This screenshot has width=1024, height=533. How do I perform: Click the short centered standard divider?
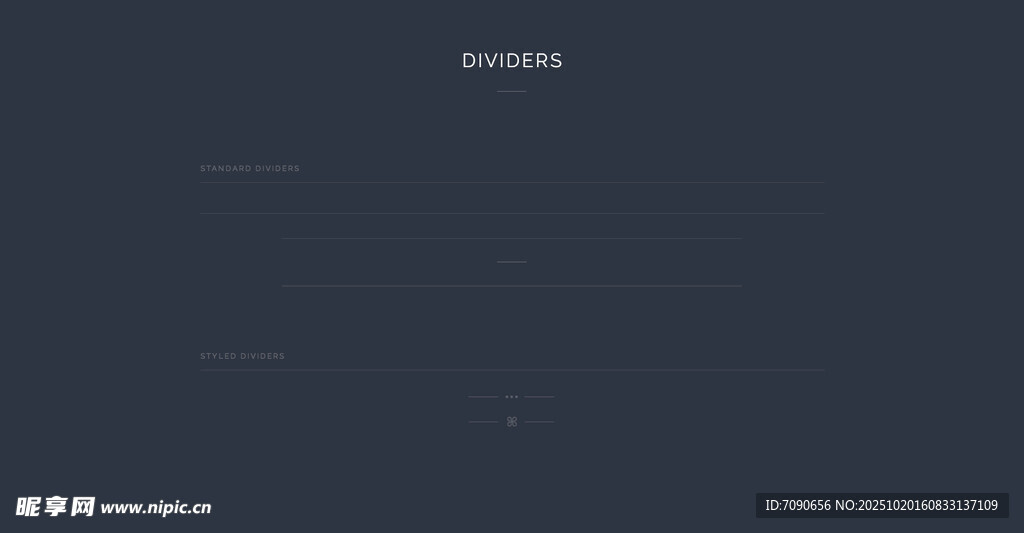pyautogui.click(x=511, y=262)
